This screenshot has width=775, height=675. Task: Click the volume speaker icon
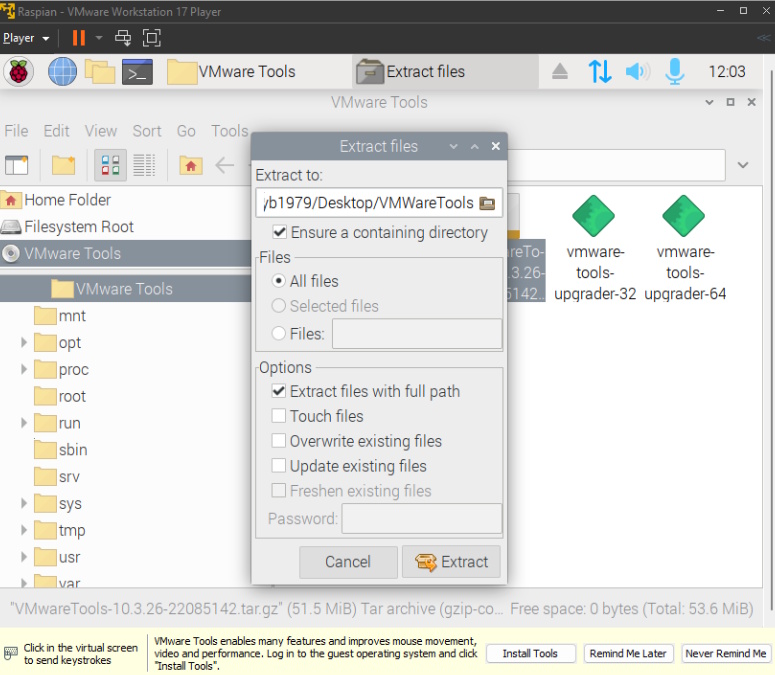pyautogui.click(x=637, y=71)
